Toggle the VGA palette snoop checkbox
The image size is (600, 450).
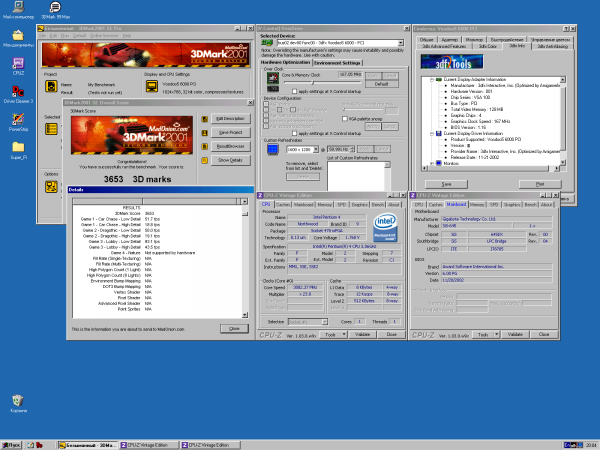pyautogui.click(x=344, y=119)
